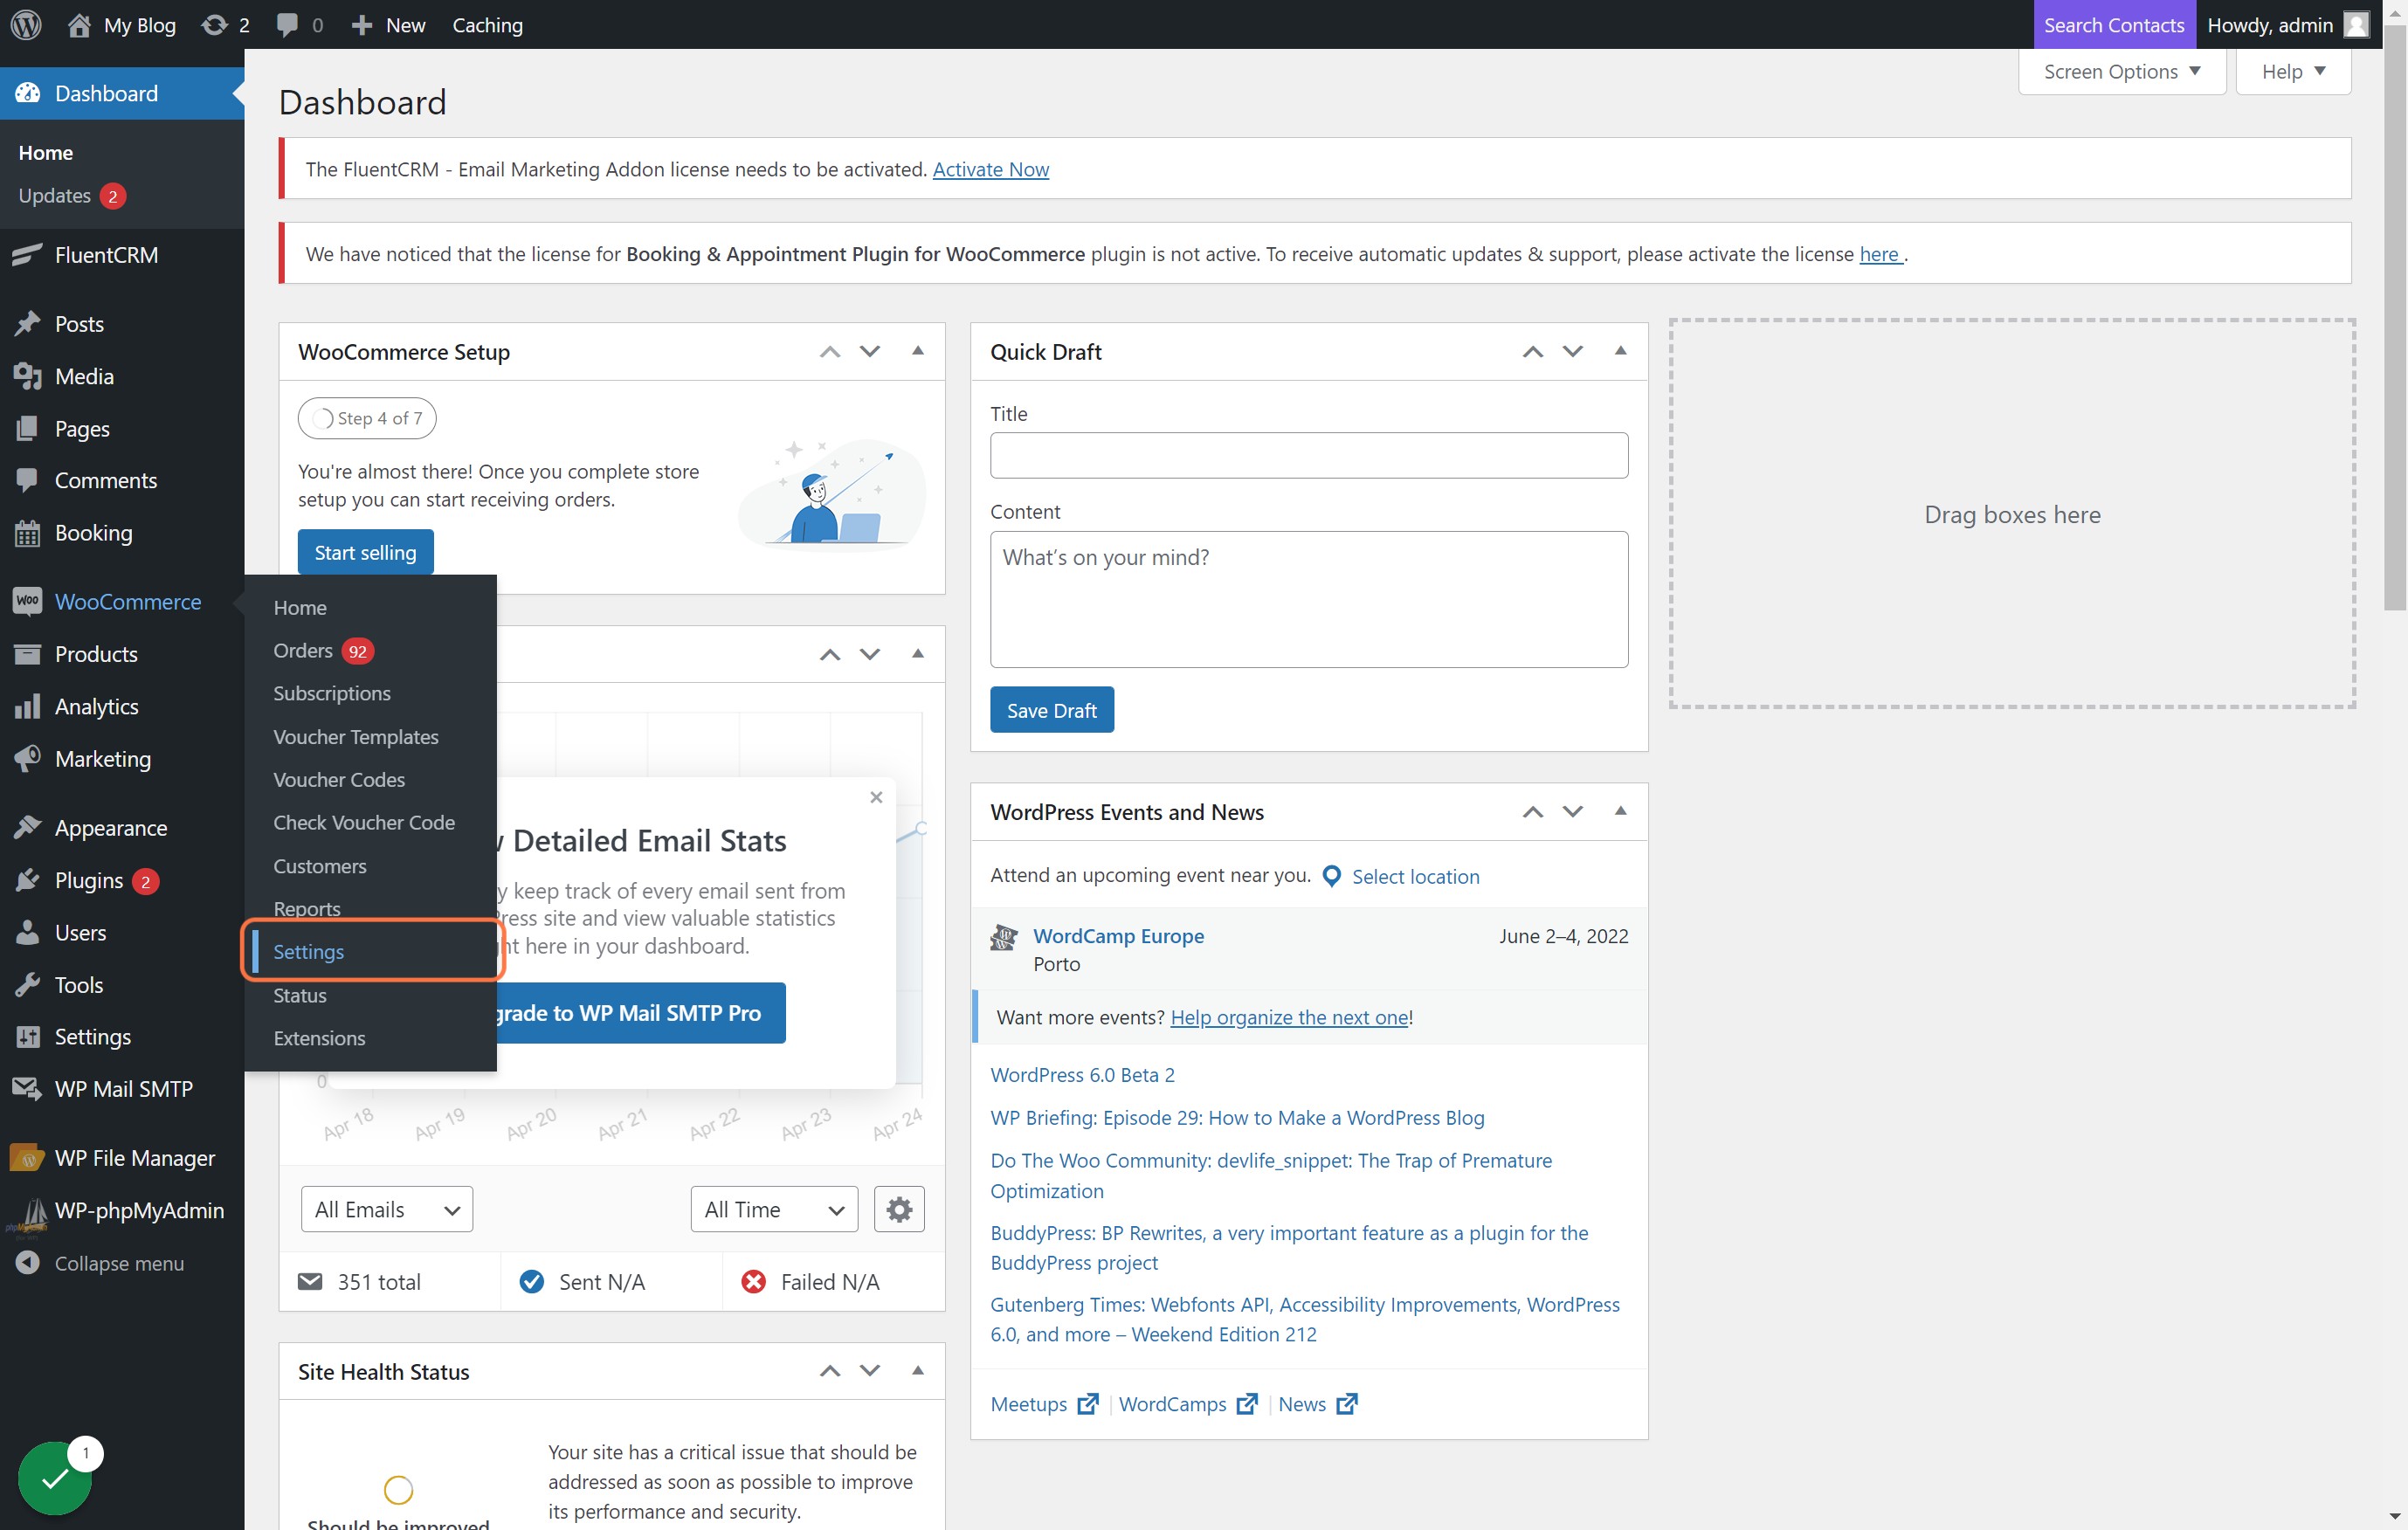Click the Save Draft button

1051,710
